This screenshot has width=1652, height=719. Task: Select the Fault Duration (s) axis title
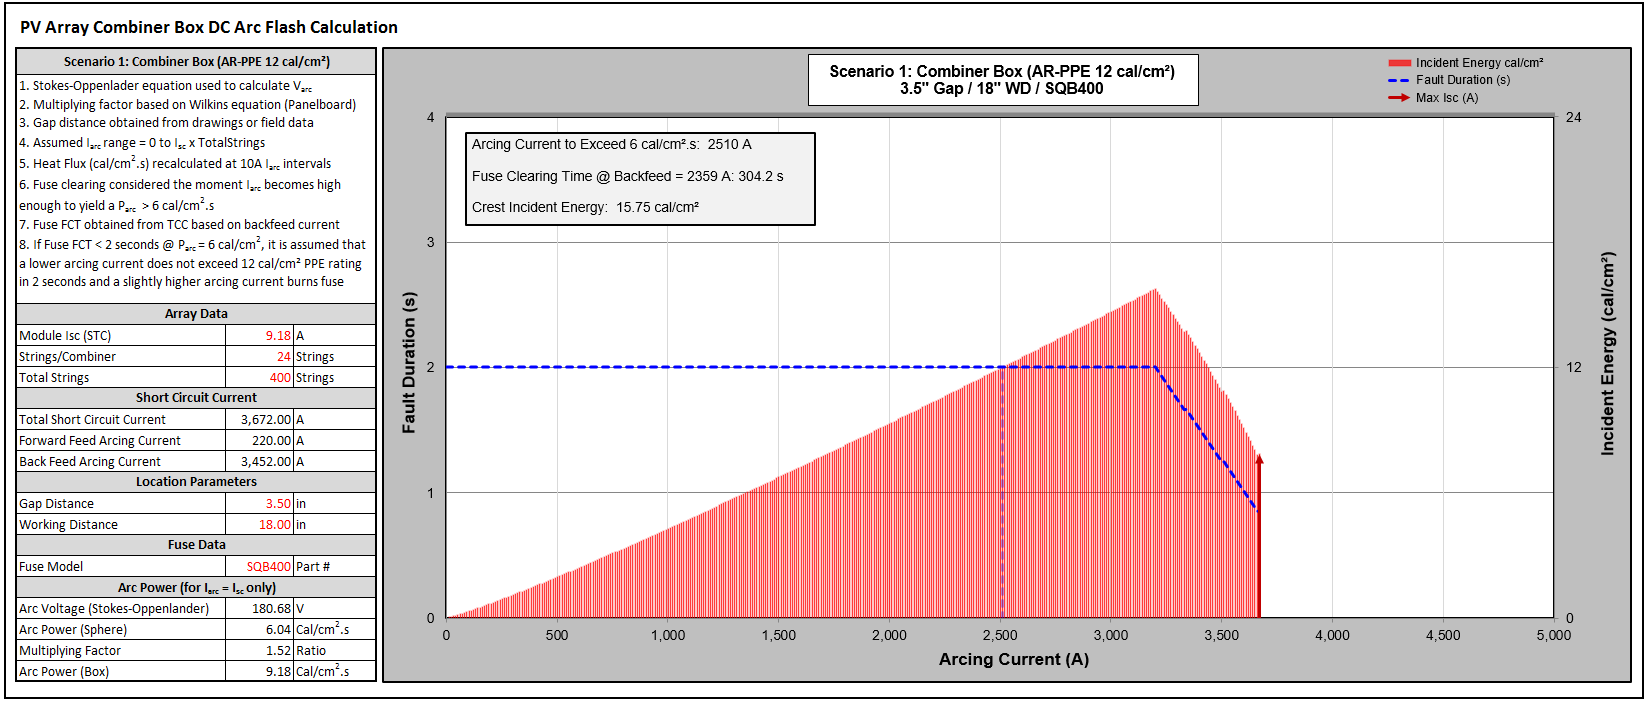click(409, 363)
